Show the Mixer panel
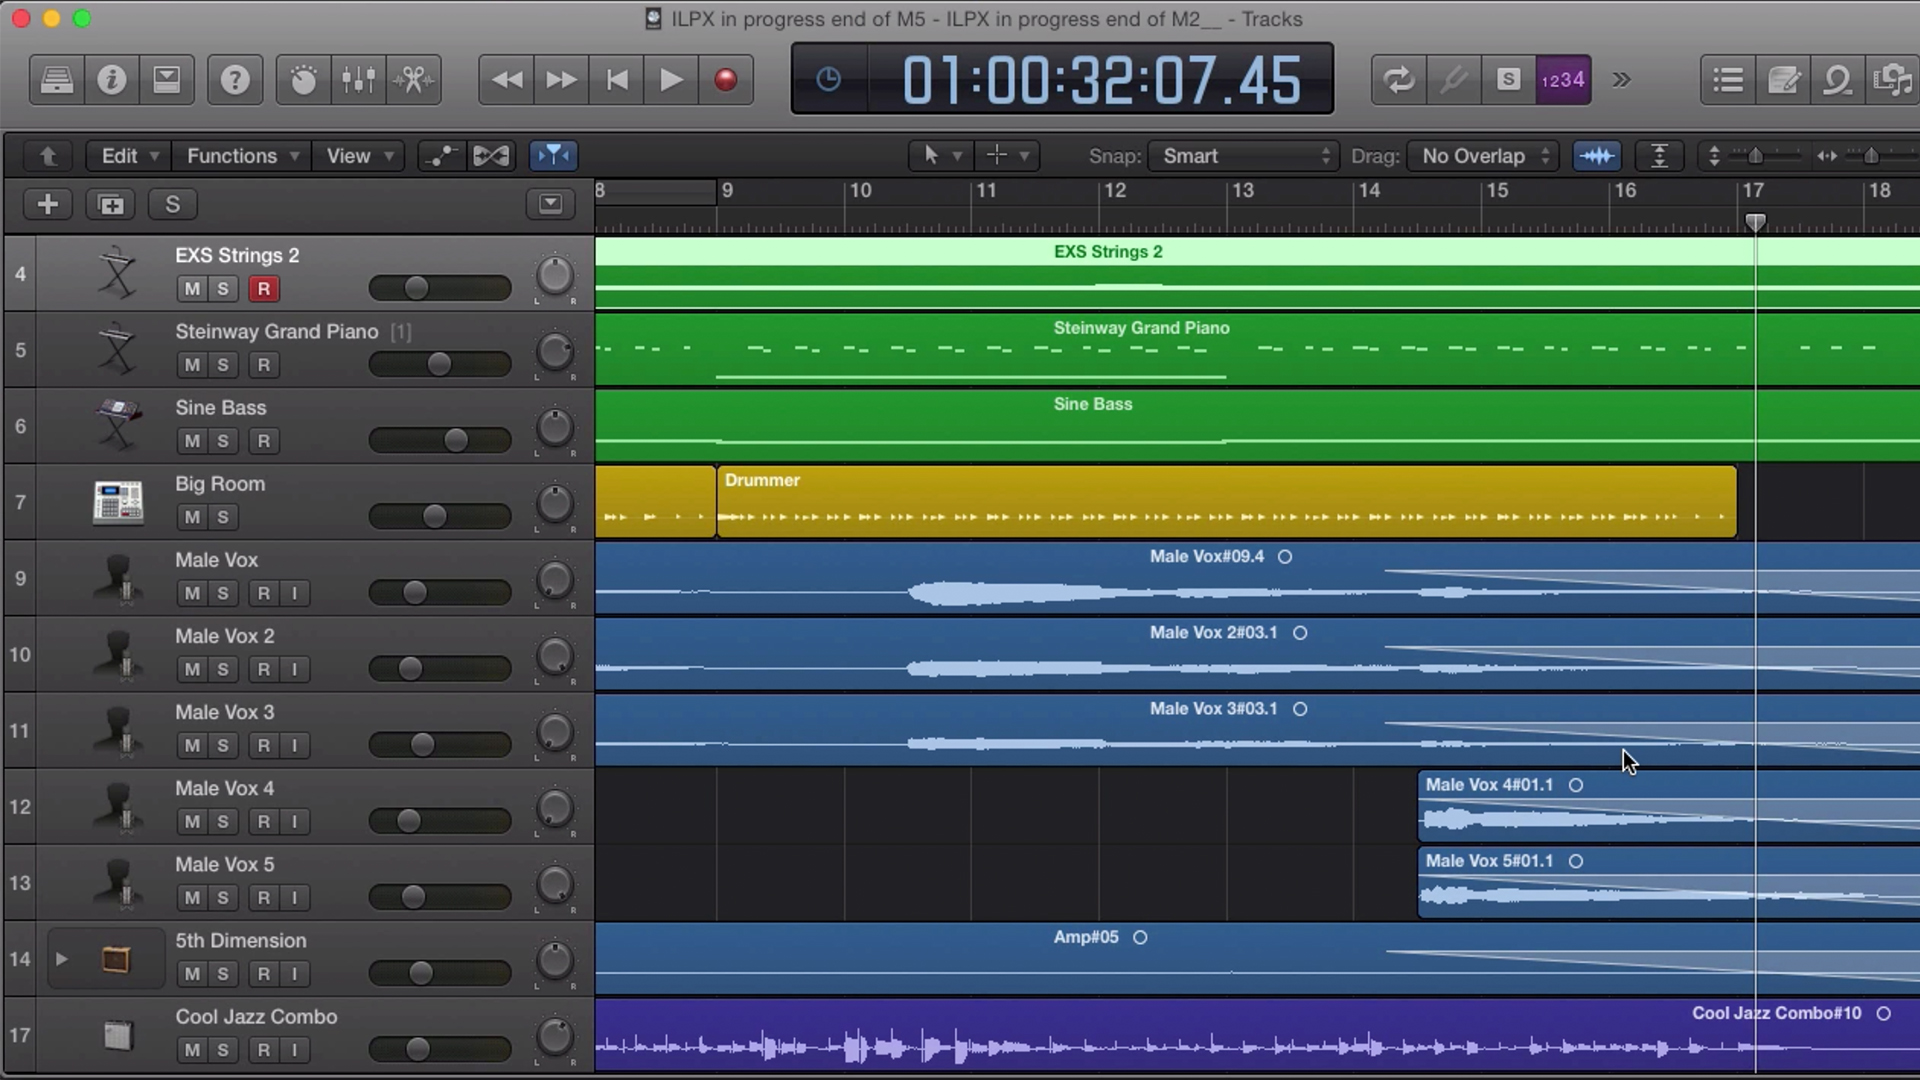The width and height of the screenshot is (1920, 1080). [358, 80]
